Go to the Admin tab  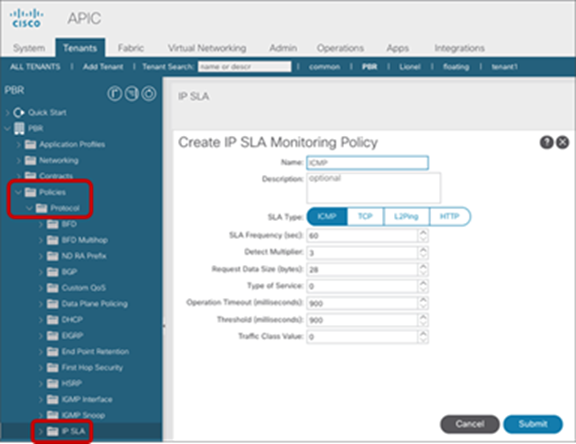pyautogui.click(x=283, y=48)
